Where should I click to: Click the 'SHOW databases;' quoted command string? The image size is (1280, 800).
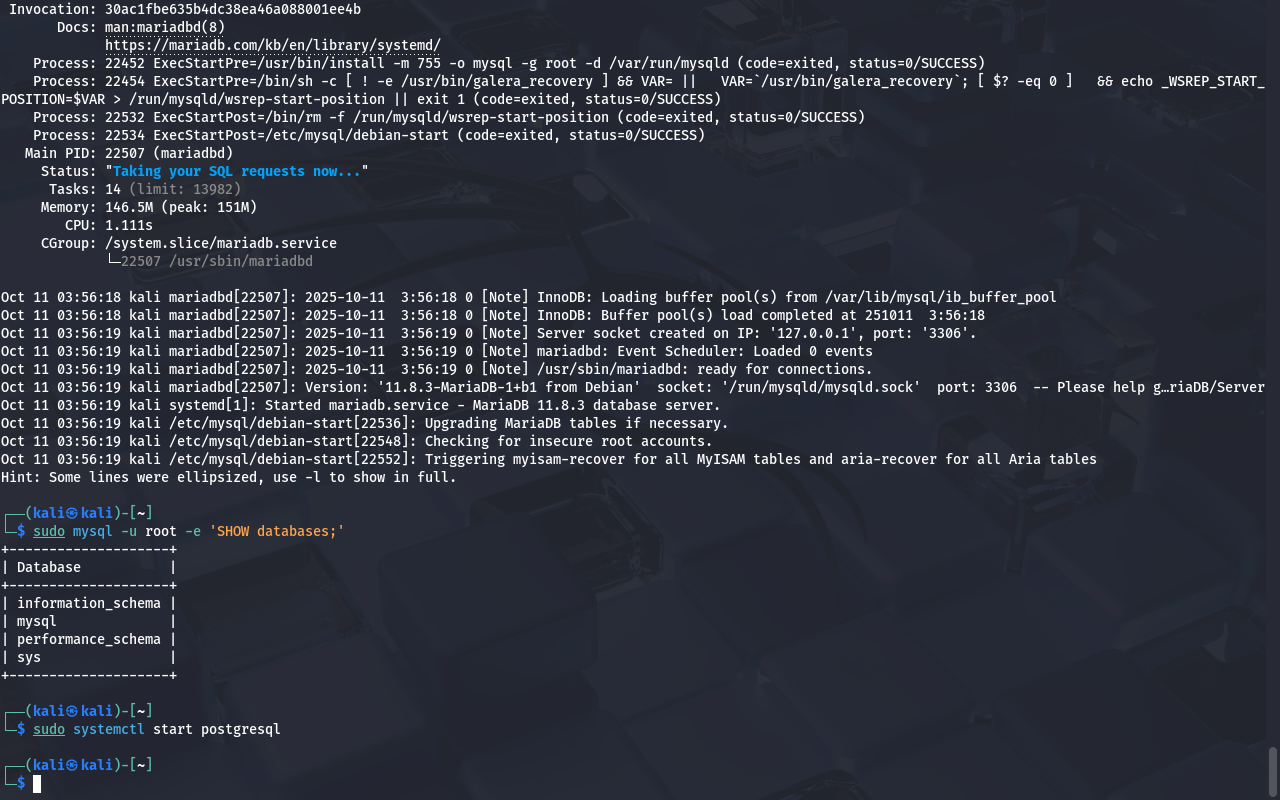tap(277, 531)
